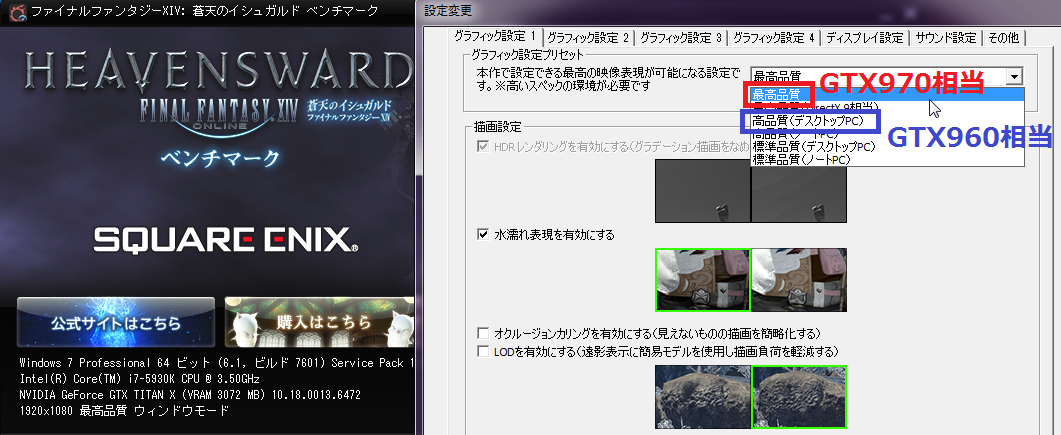Image resolution: width=1061 pixels, height=435 pixels.
Task: Select the サウンド設定 tab
Action: (x=946, y=38)
